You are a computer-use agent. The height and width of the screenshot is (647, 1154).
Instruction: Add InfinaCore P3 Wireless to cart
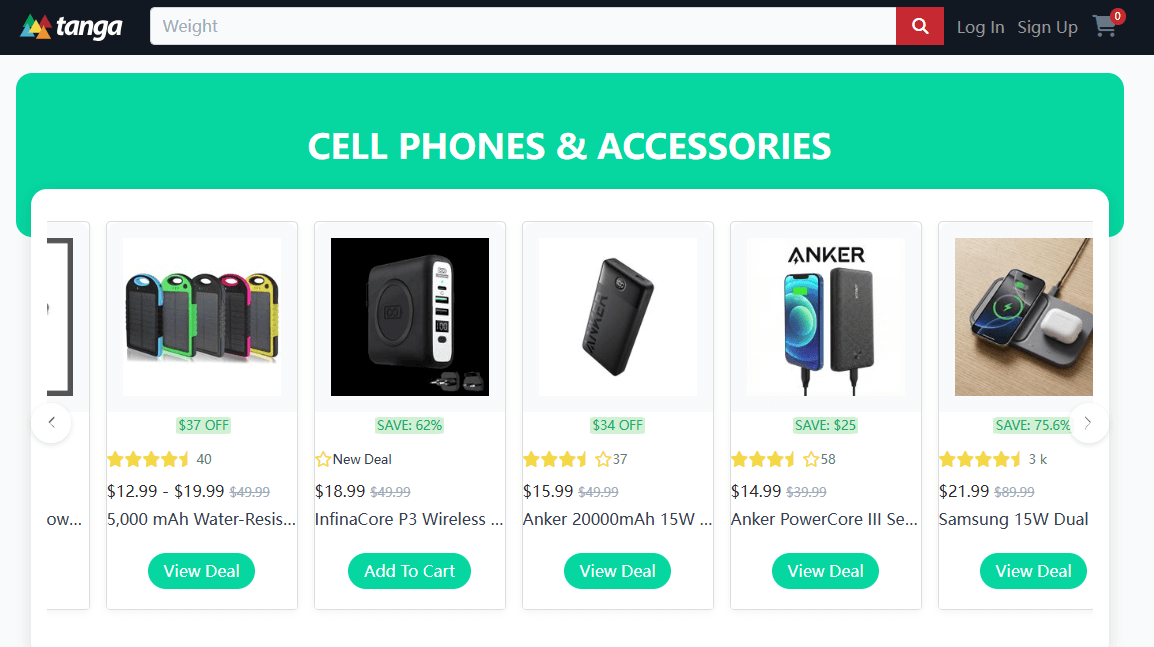(409, 571)
